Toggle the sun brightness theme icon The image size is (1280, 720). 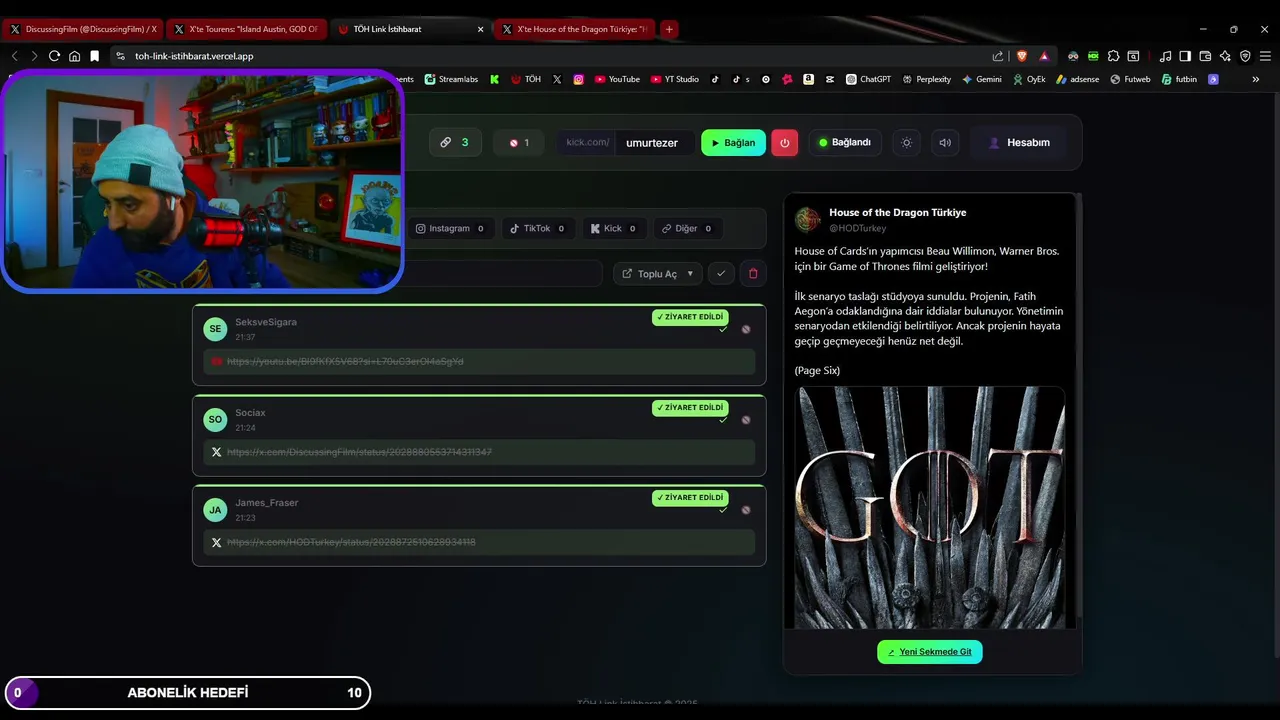(x=906, y=142)
